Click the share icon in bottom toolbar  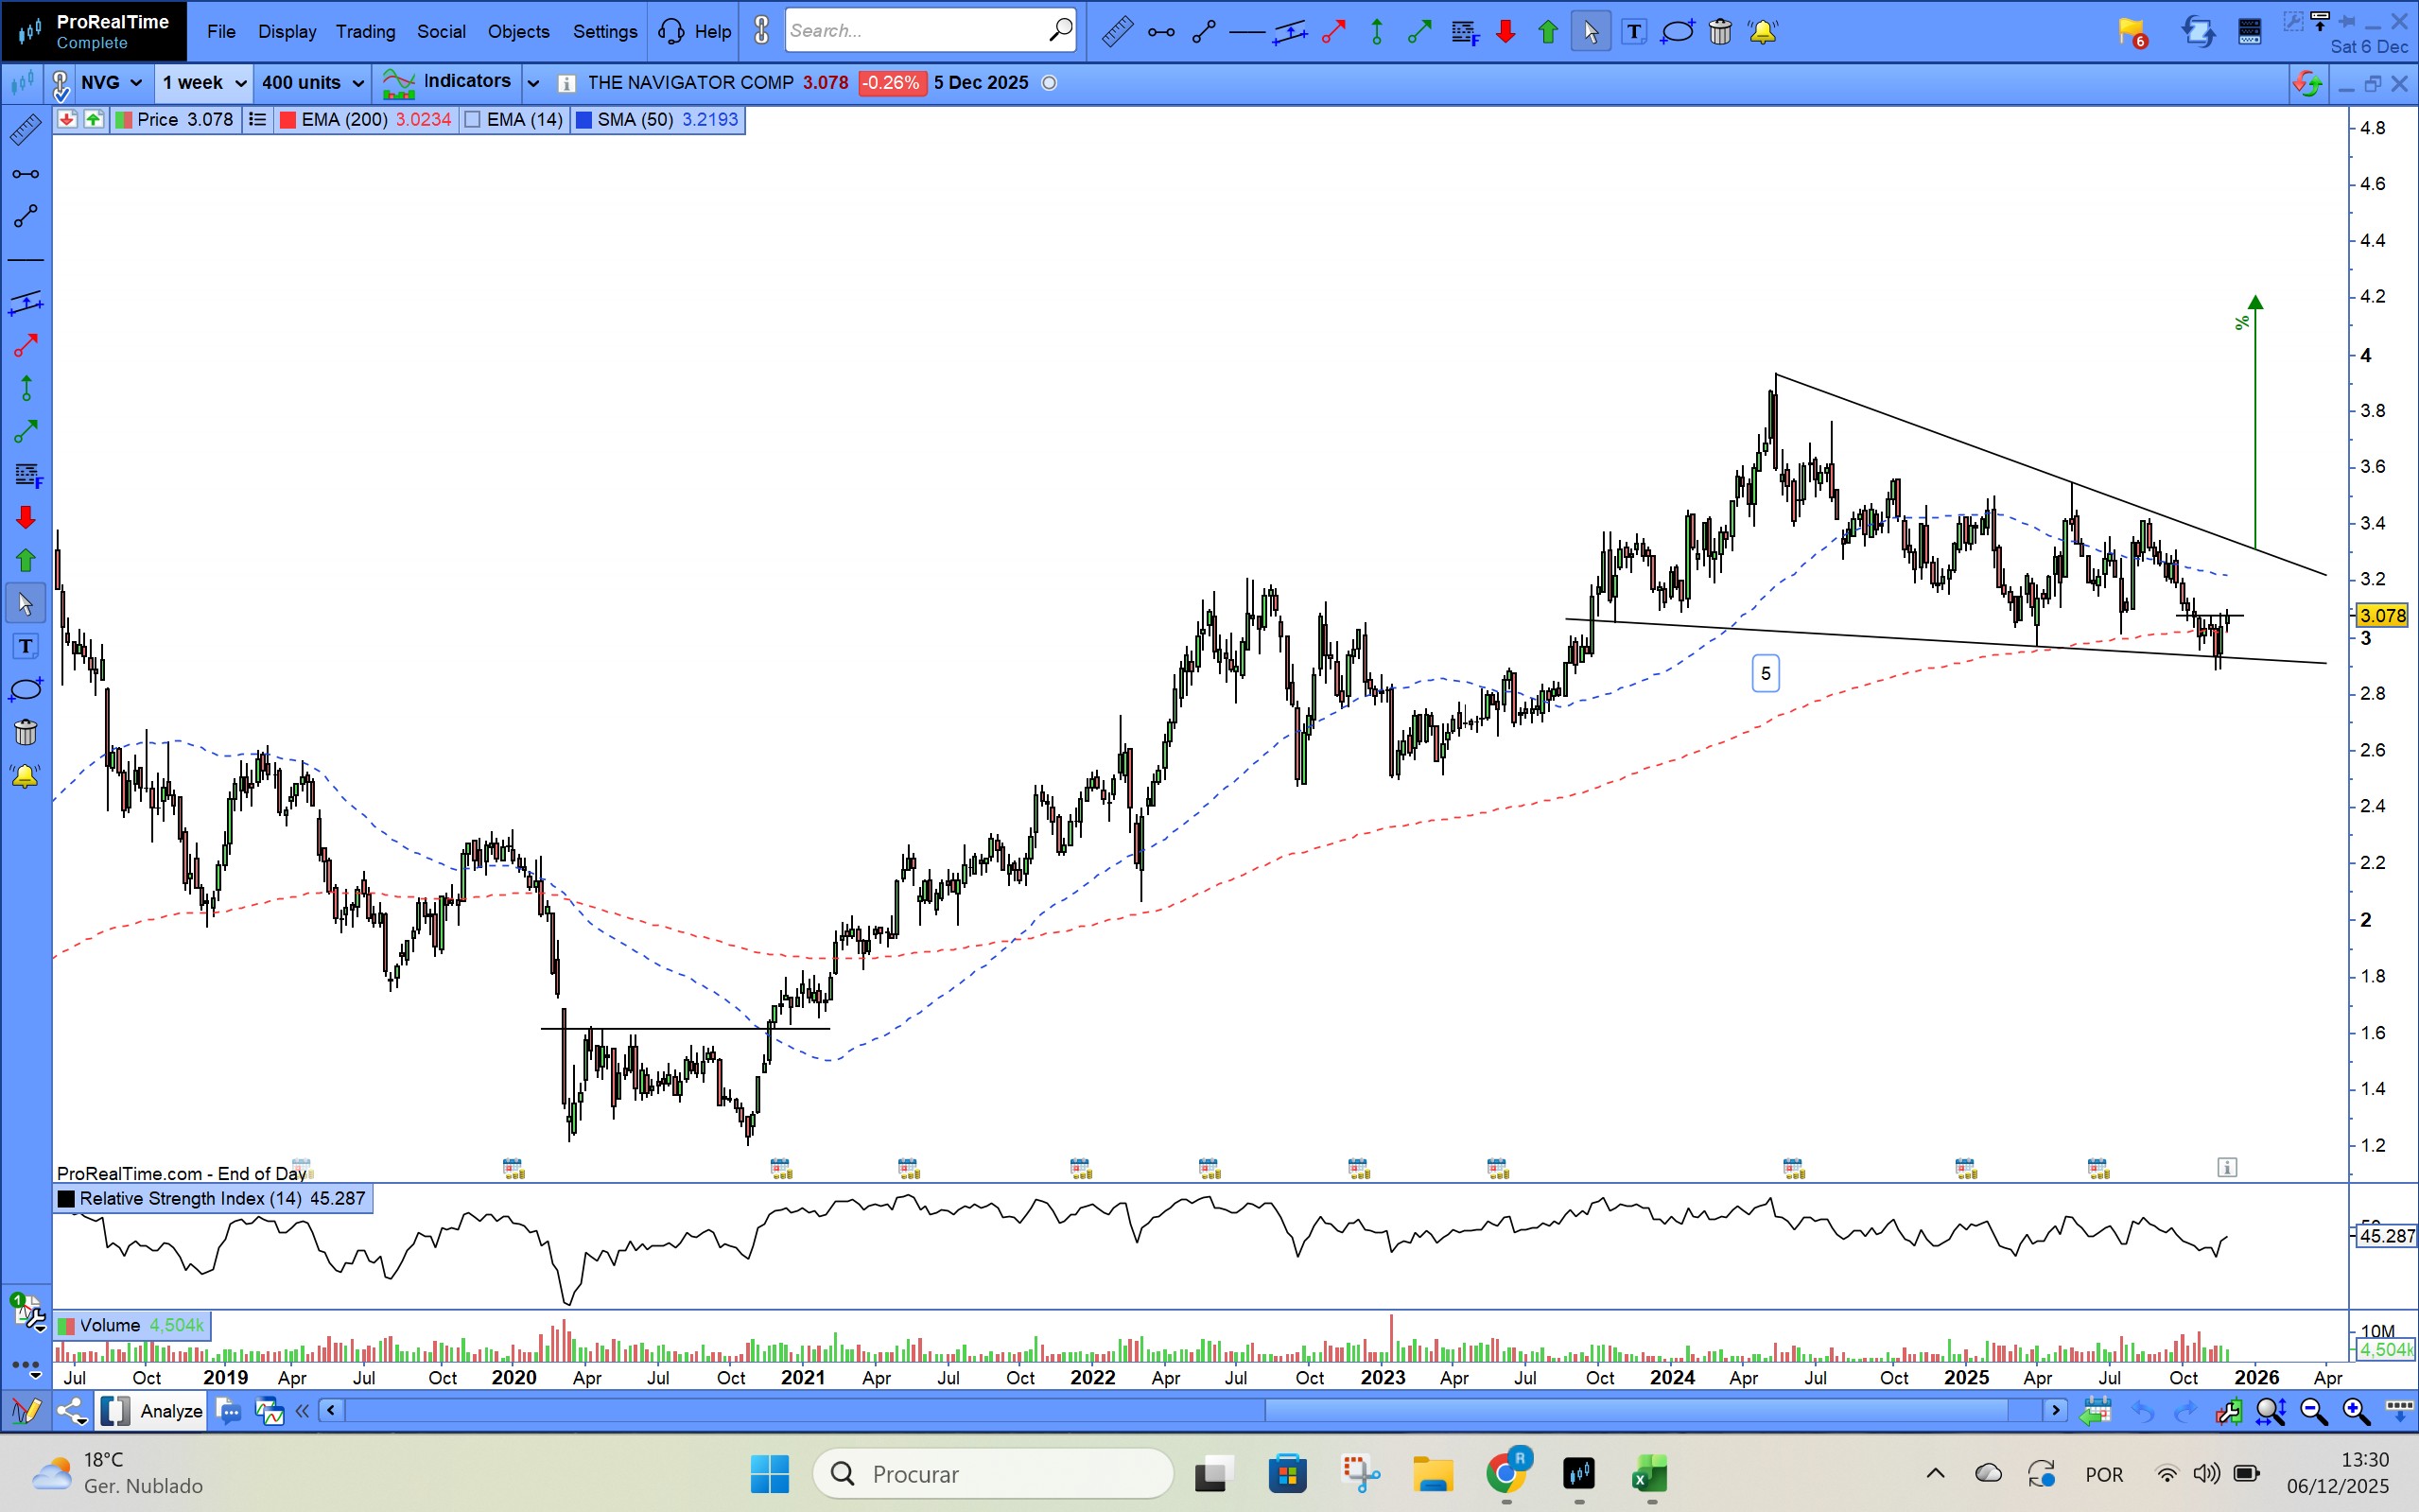pos(71,1411)
